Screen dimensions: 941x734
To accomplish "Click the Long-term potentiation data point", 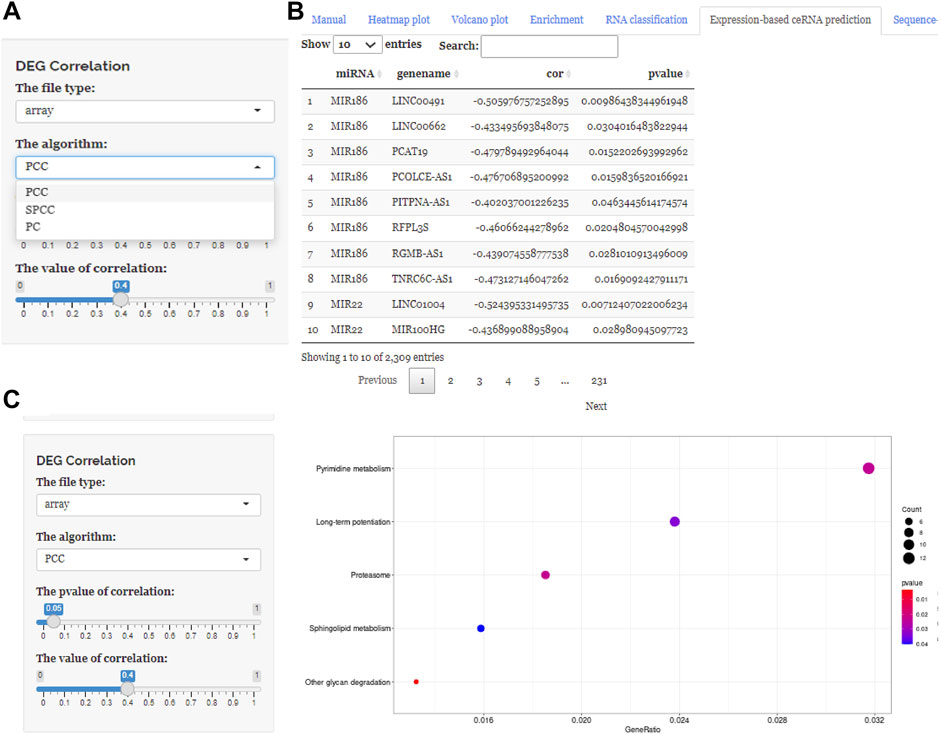I will click(x=675, y=522).
